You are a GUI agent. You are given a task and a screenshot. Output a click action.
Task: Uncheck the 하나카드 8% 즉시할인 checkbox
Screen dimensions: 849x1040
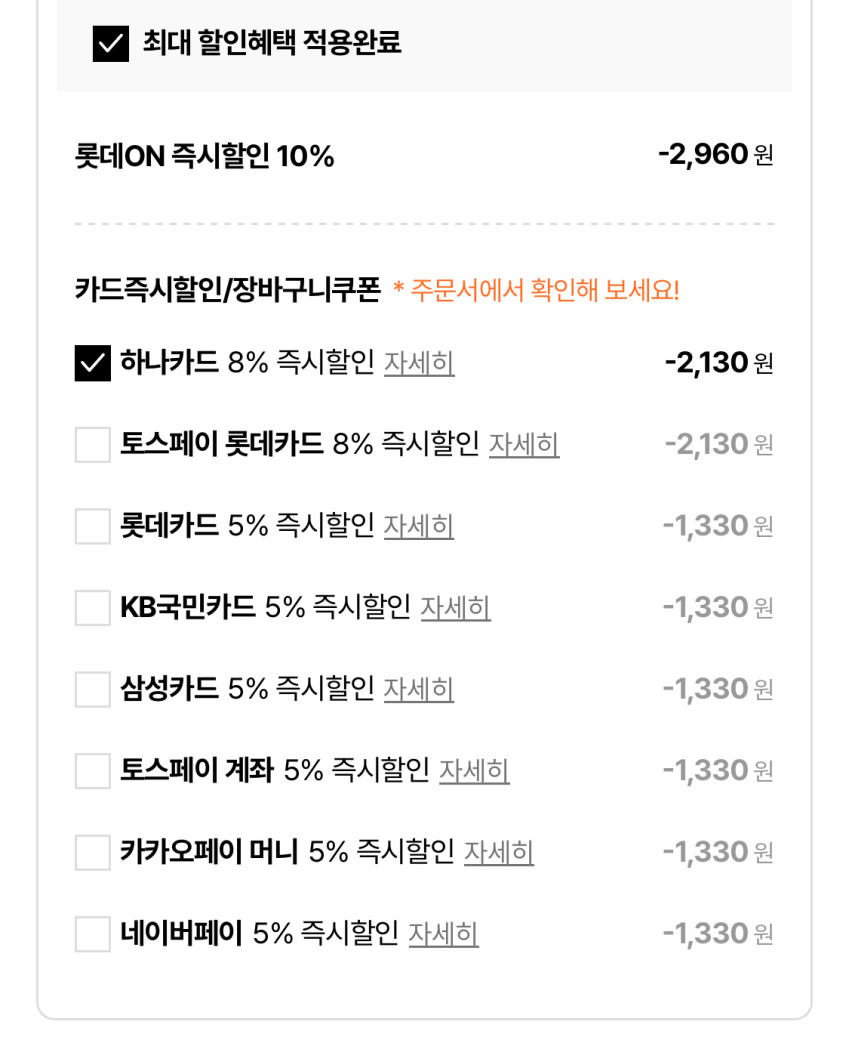click(93, 363)
